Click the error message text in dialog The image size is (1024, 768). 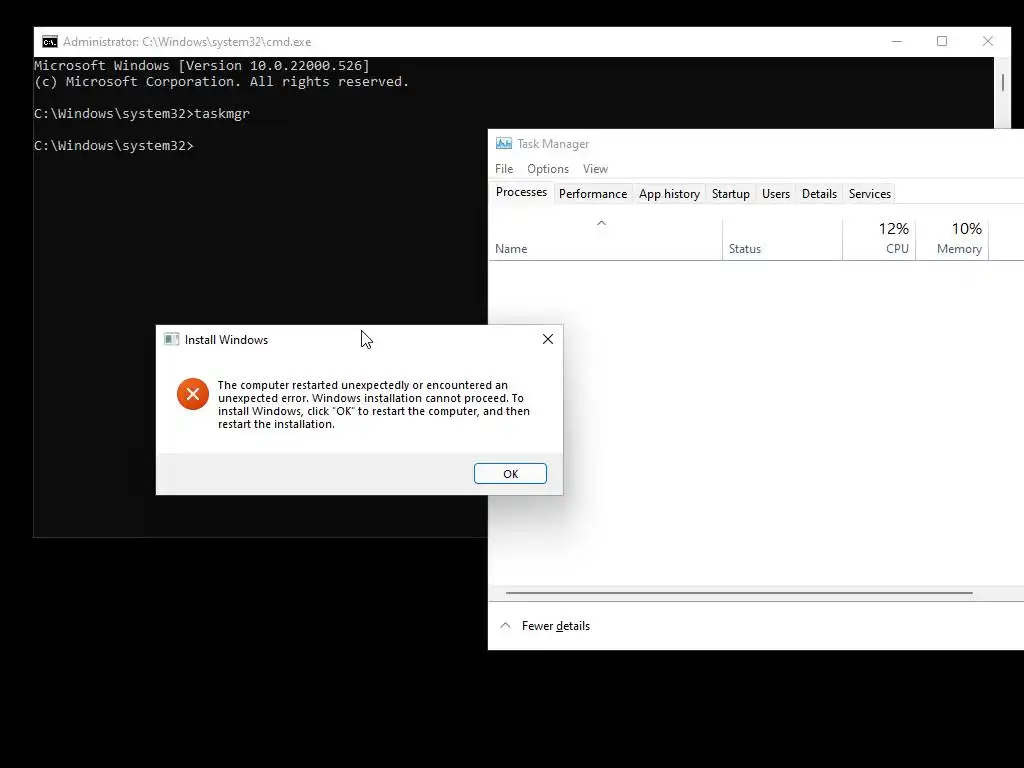374,404
